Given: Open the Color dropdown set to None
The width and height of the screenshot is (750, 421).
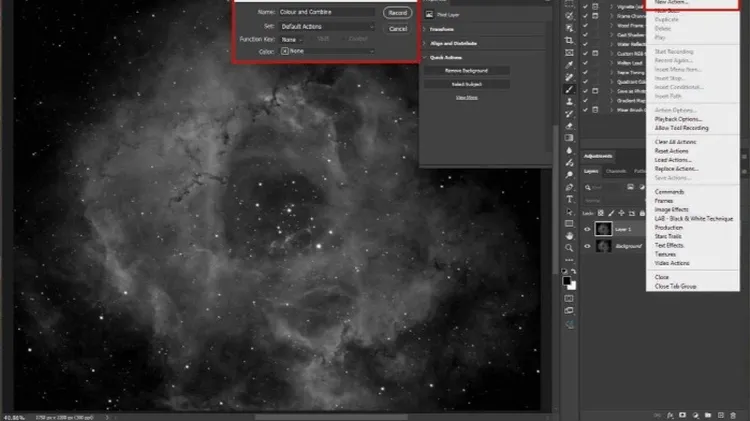Looking at the screenshot, I should pyautogui.click(x=328, y=51).
